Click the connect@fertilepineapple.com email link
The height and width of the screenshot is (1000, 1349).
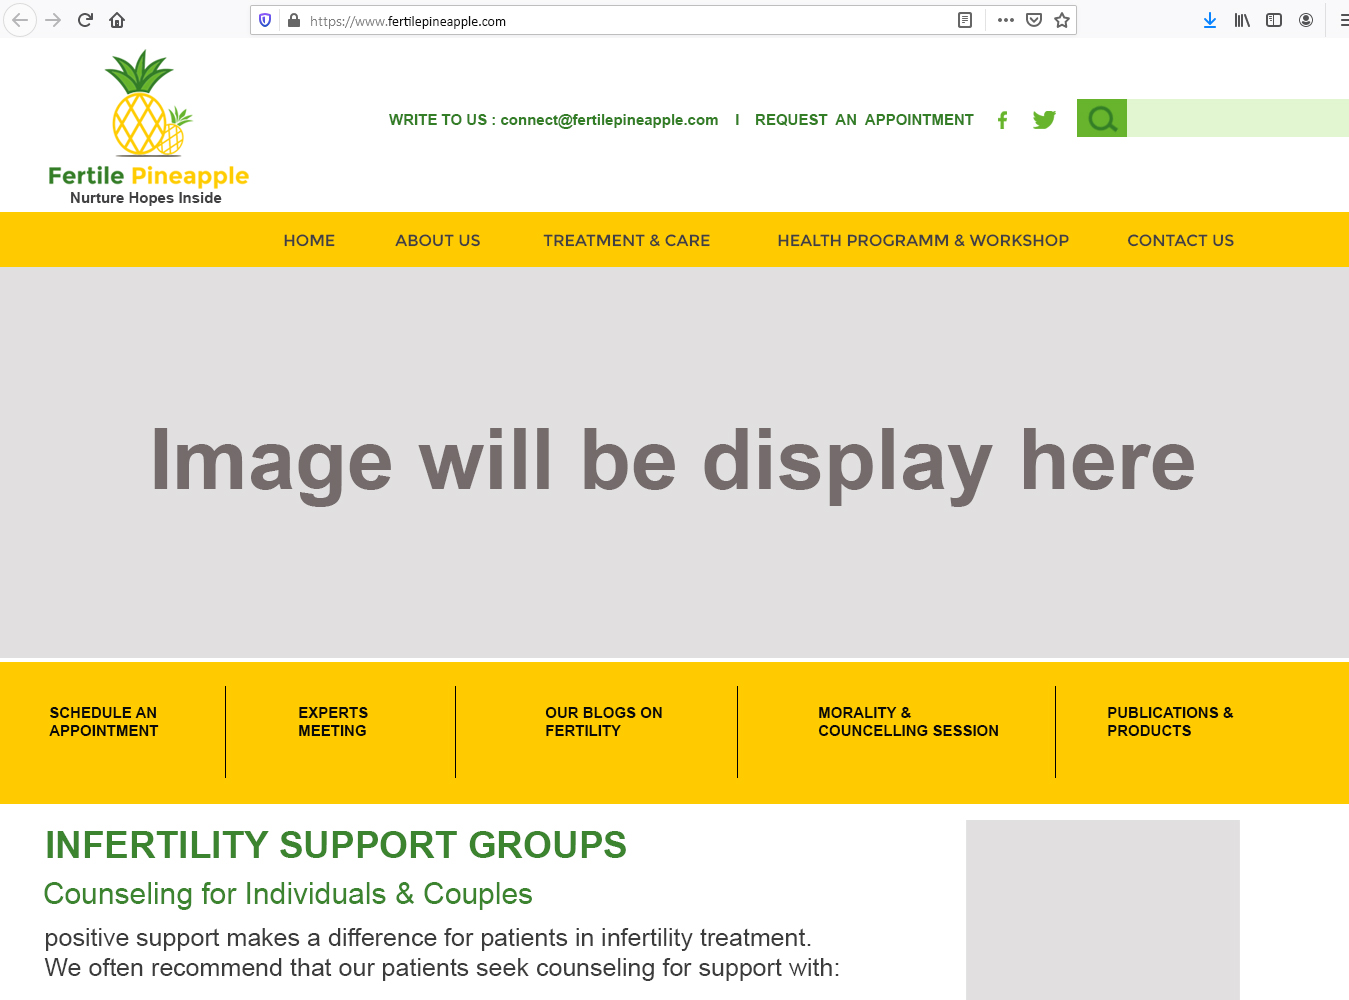pyautogui.click(x=609, y=120)
